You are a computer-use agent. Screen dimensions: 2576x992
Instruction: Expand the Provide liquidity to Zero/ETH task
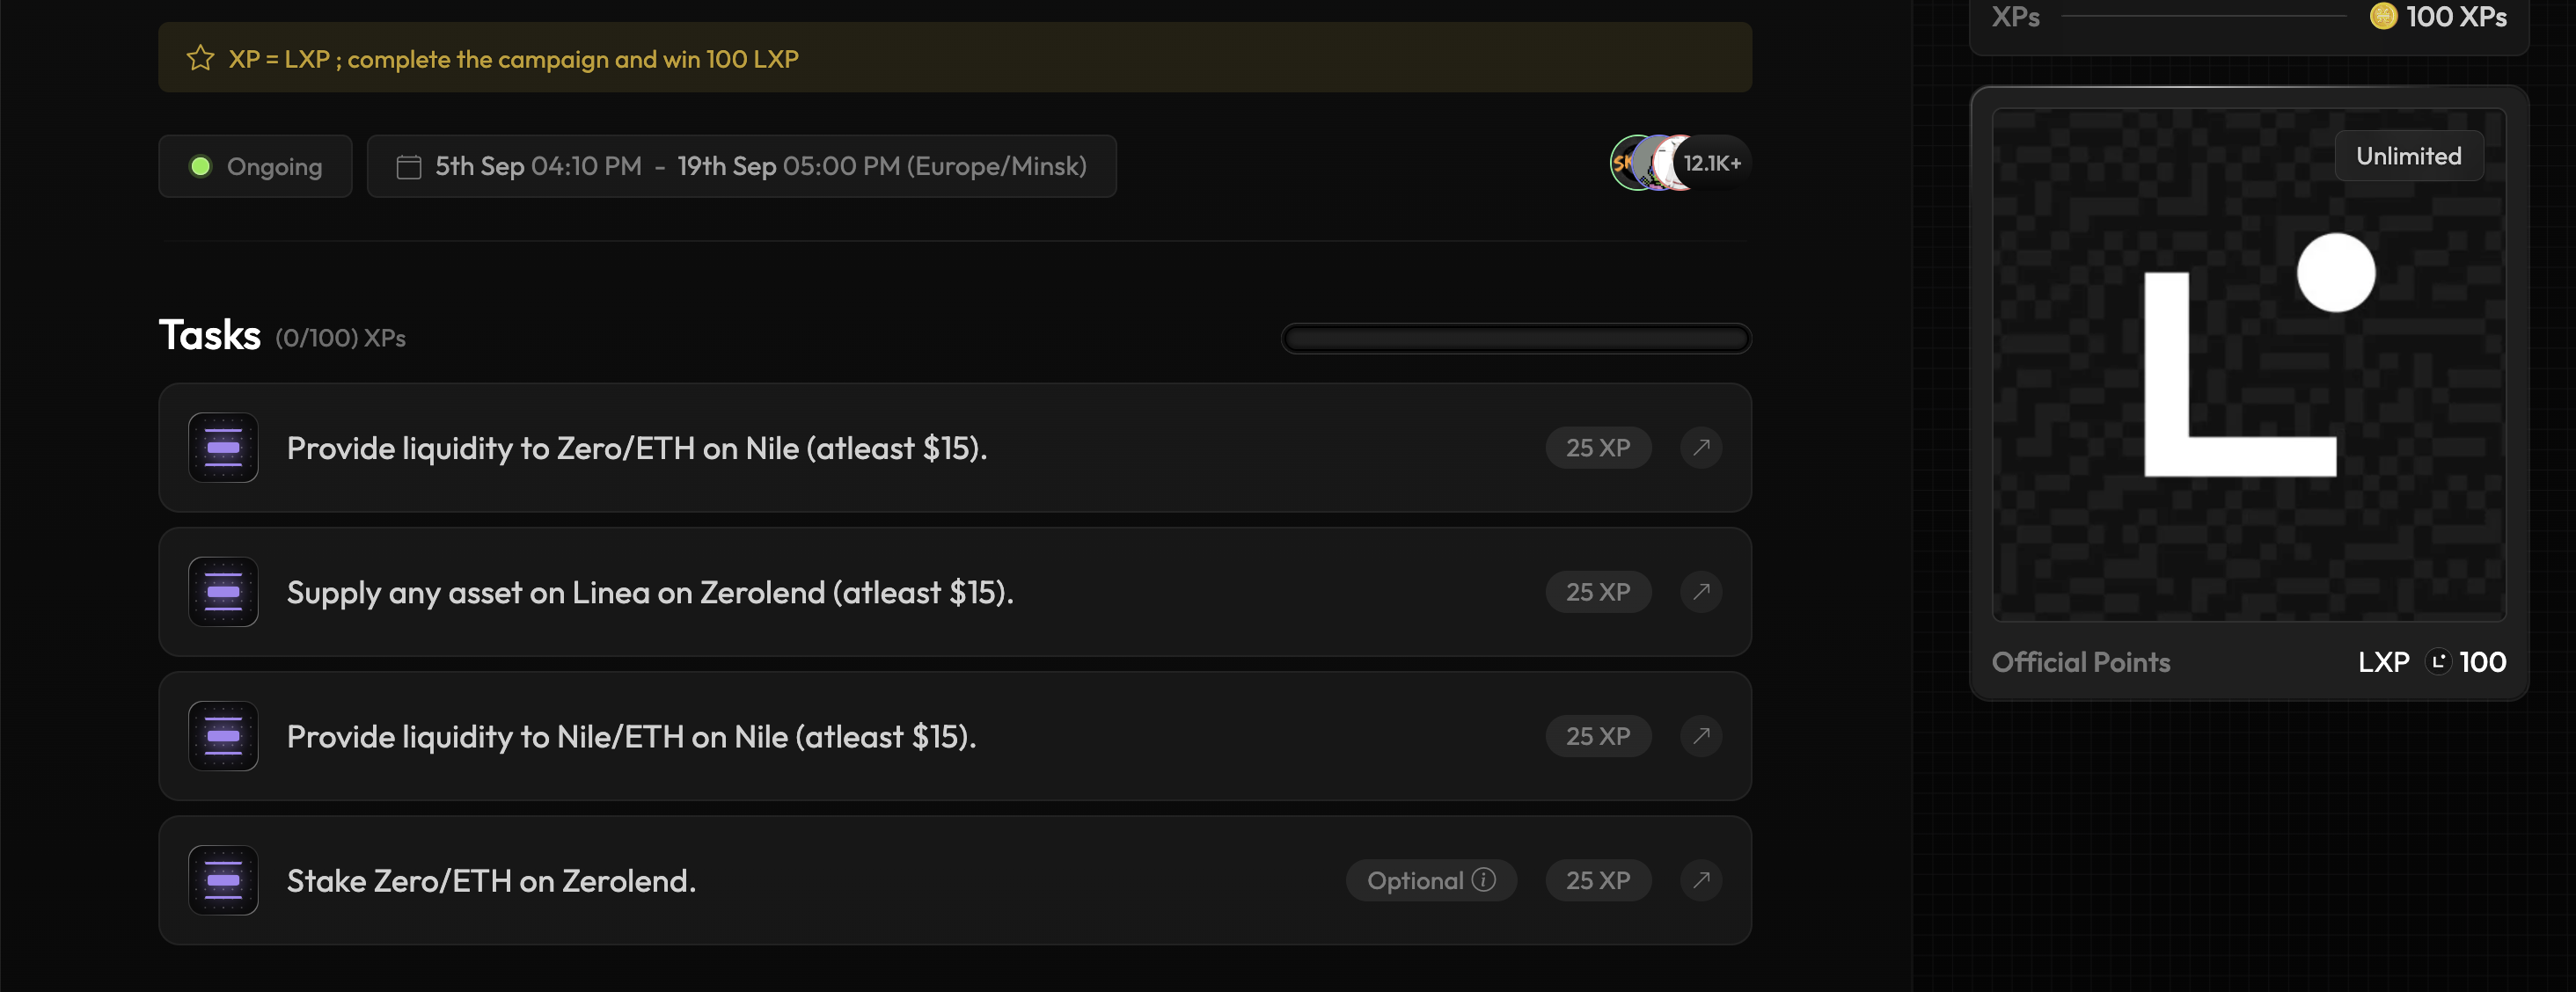[x=636, y=448]
